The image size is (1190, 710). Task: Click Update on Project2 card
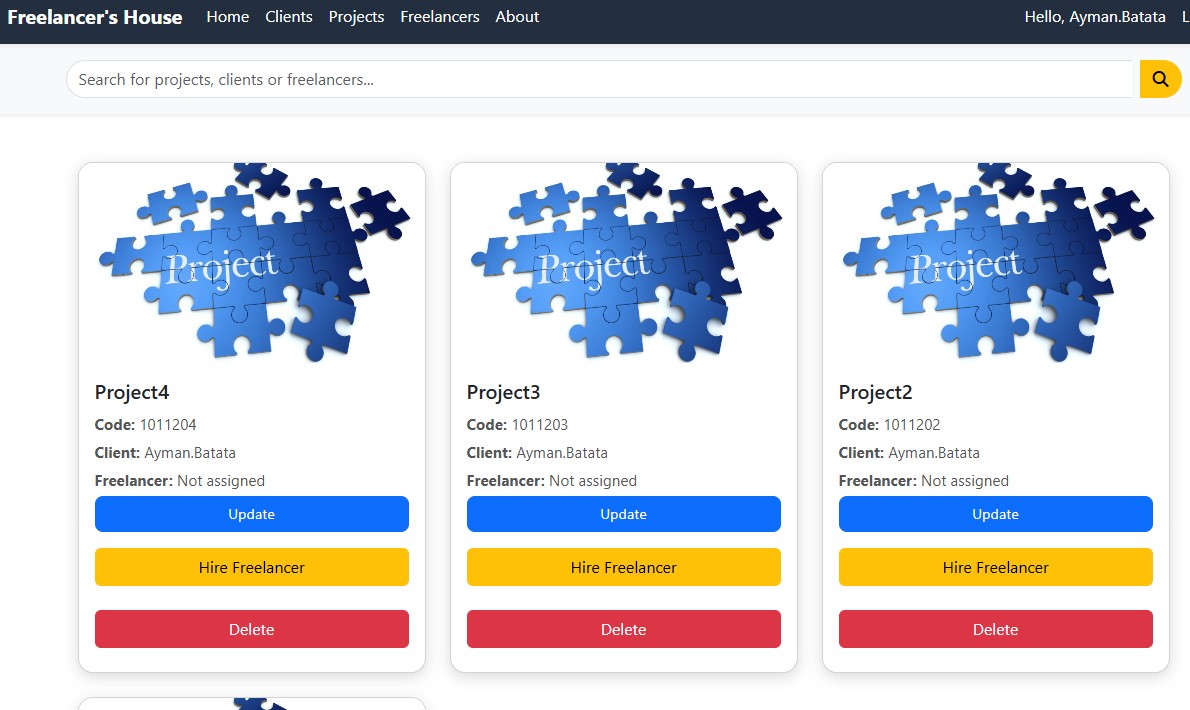[996, 514]
